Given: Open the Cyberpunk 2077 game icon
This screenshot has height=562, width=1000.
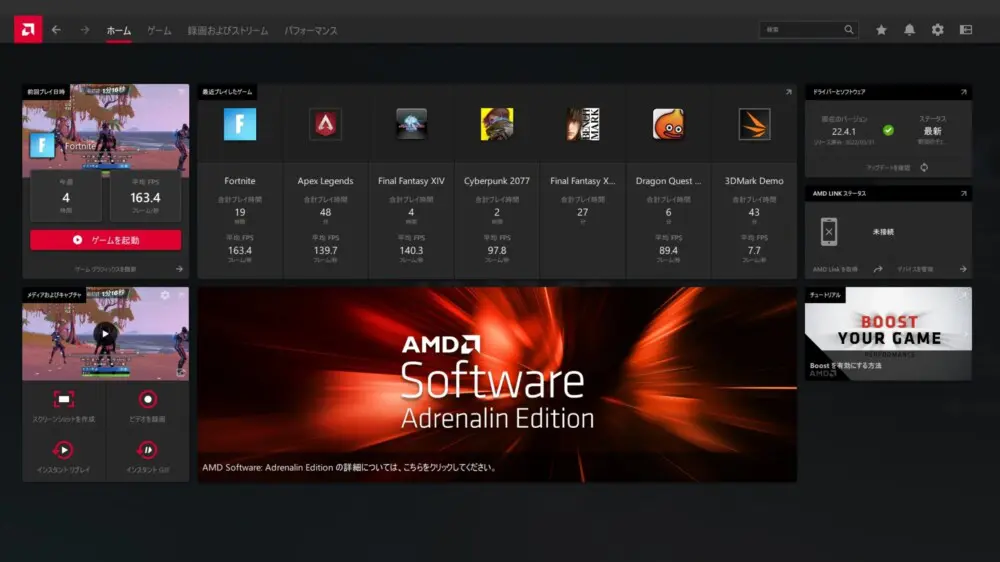Looking at the screenshot, I should pos(497,124).
